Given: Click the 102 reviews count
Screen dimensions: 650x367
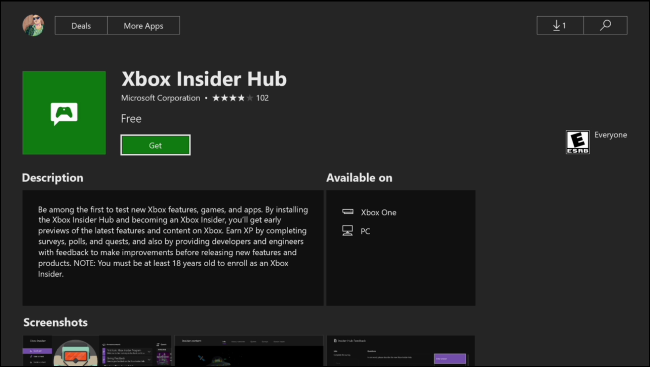Looking at the screenshot, I should click(x=262, y=98).
